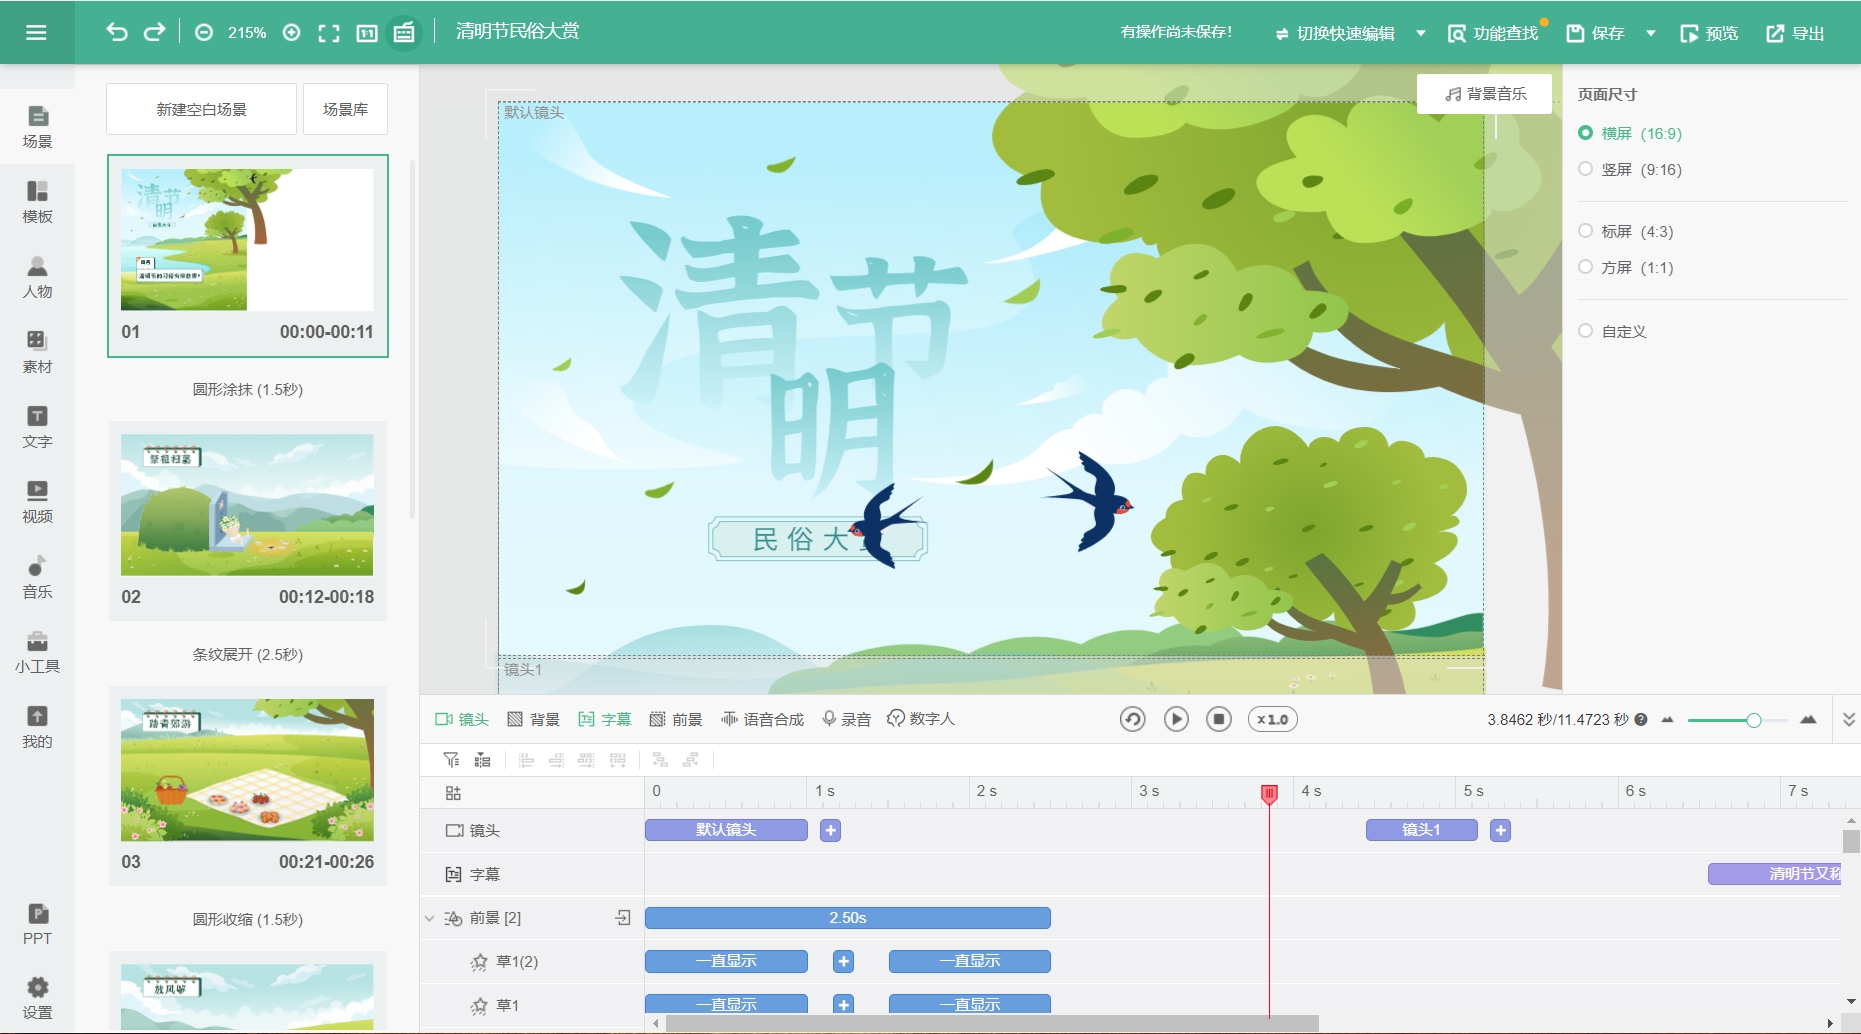This screenshot has height=1034, width=1861.
Task: Switch to the 镜头 timeline tab
Action: pyautogui.click(x=462, y=719)
